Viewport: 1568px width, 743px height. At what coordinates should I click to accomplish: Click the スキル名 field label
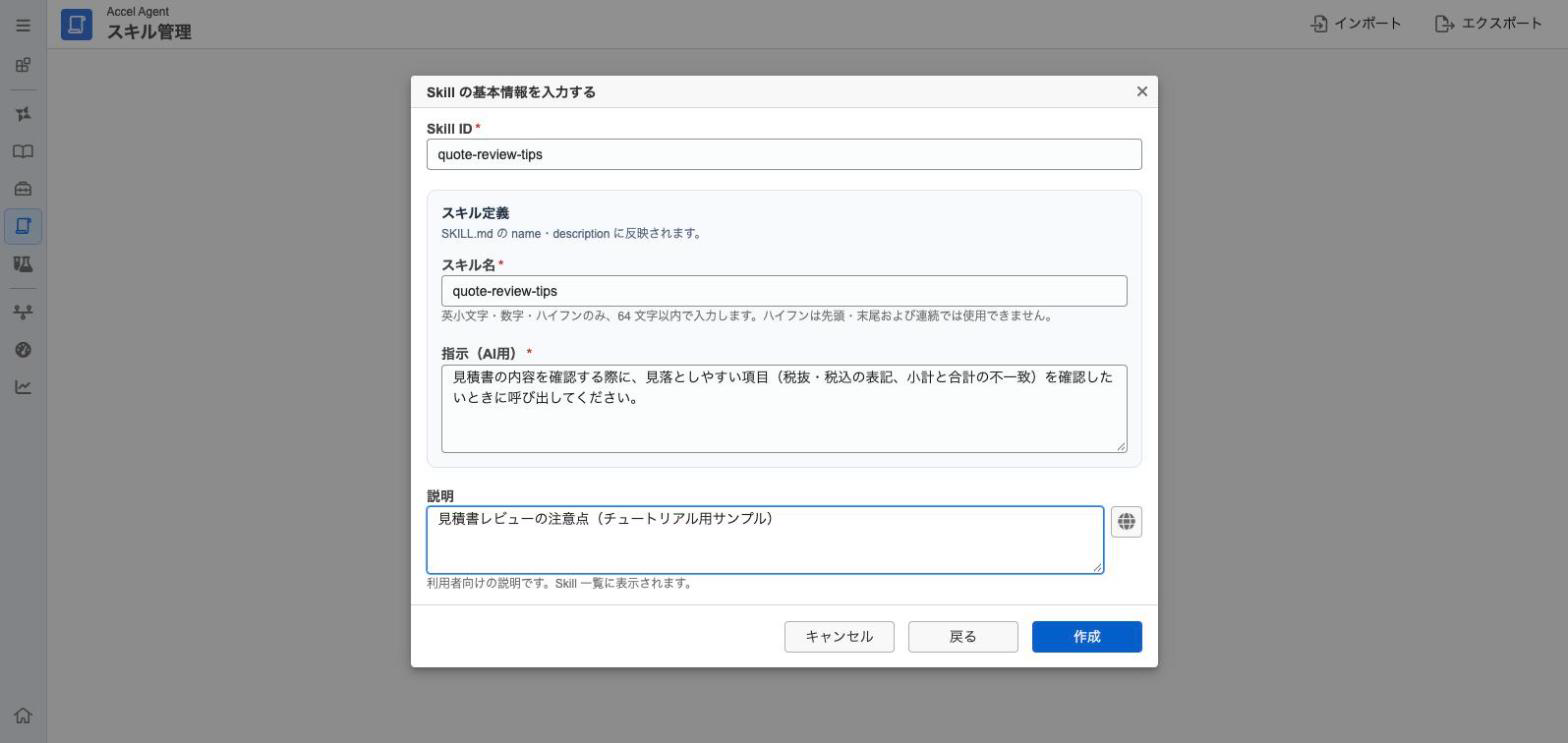[x=469, y=265]
